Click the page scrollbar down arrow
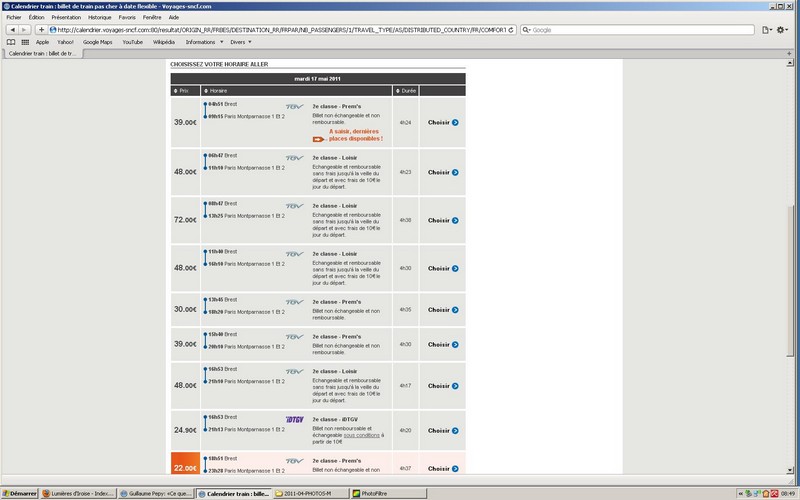The width and height of the screenshot is (800, 500). (790, 470)
